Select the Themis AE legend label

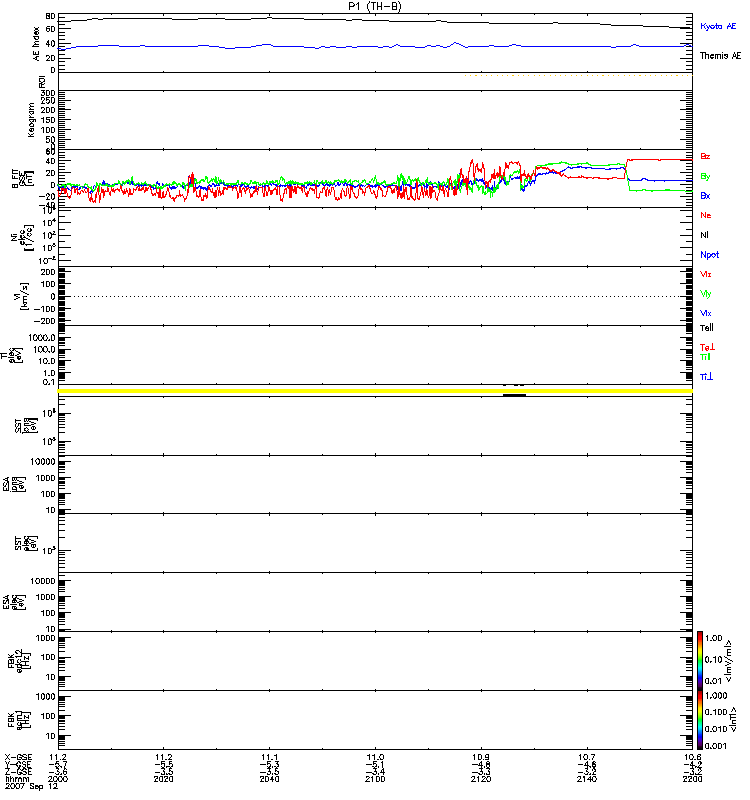(x=720, y=56)
